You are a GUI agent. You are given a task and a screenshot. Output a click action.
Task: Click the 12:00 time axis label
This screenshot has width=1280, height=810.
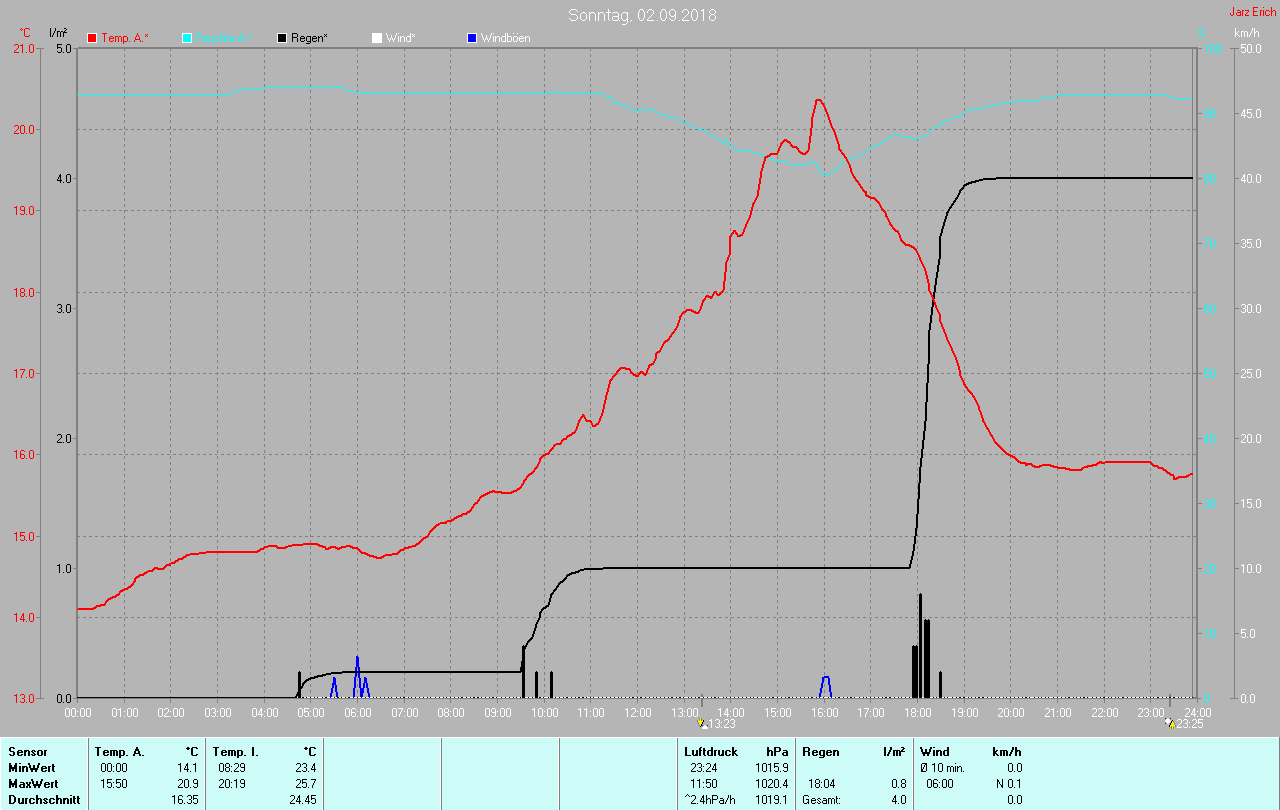point(637,713)
